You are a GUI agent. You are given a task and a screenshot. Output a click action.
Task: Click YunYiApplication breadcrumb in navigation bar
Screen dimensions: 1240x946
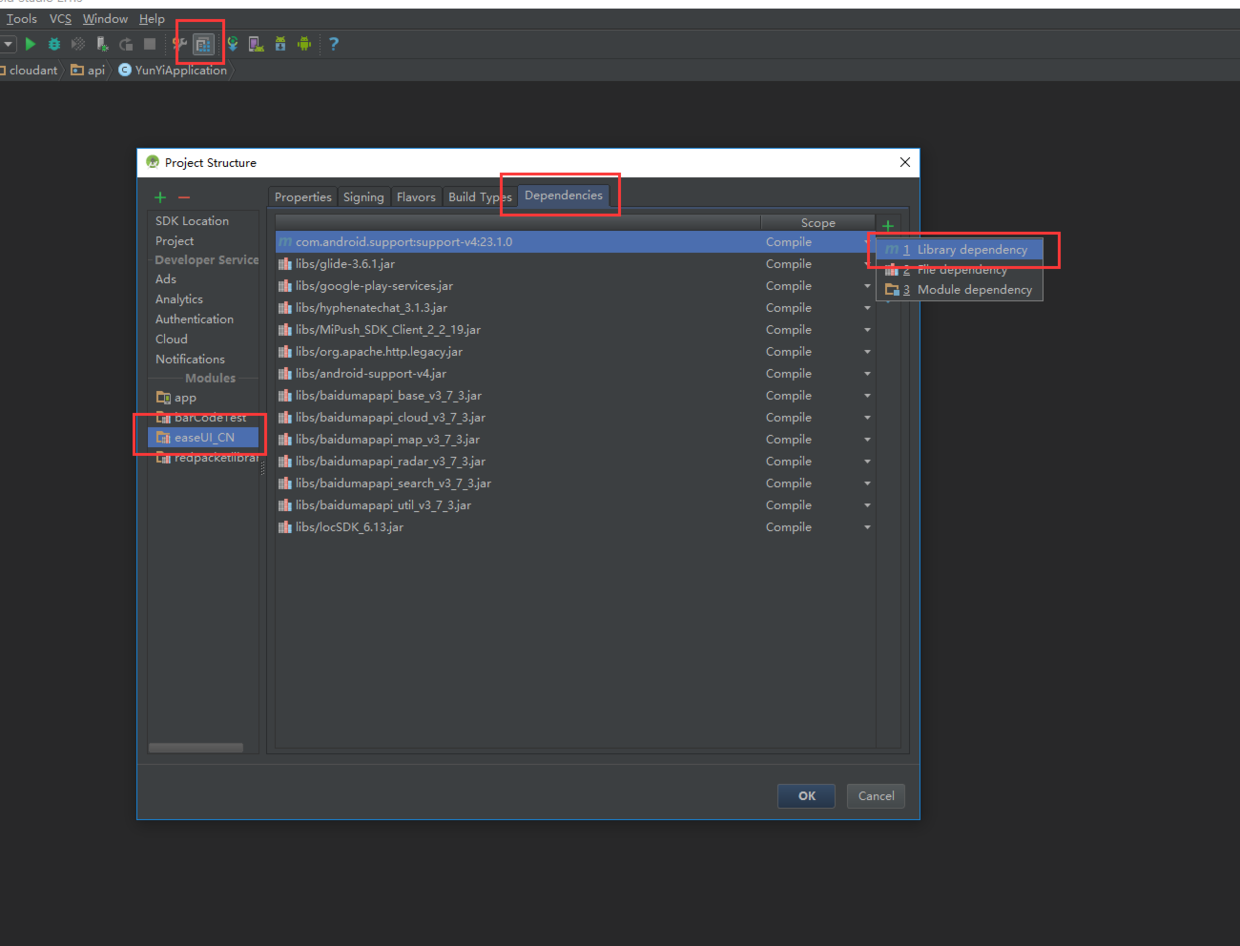coord(173,70)
